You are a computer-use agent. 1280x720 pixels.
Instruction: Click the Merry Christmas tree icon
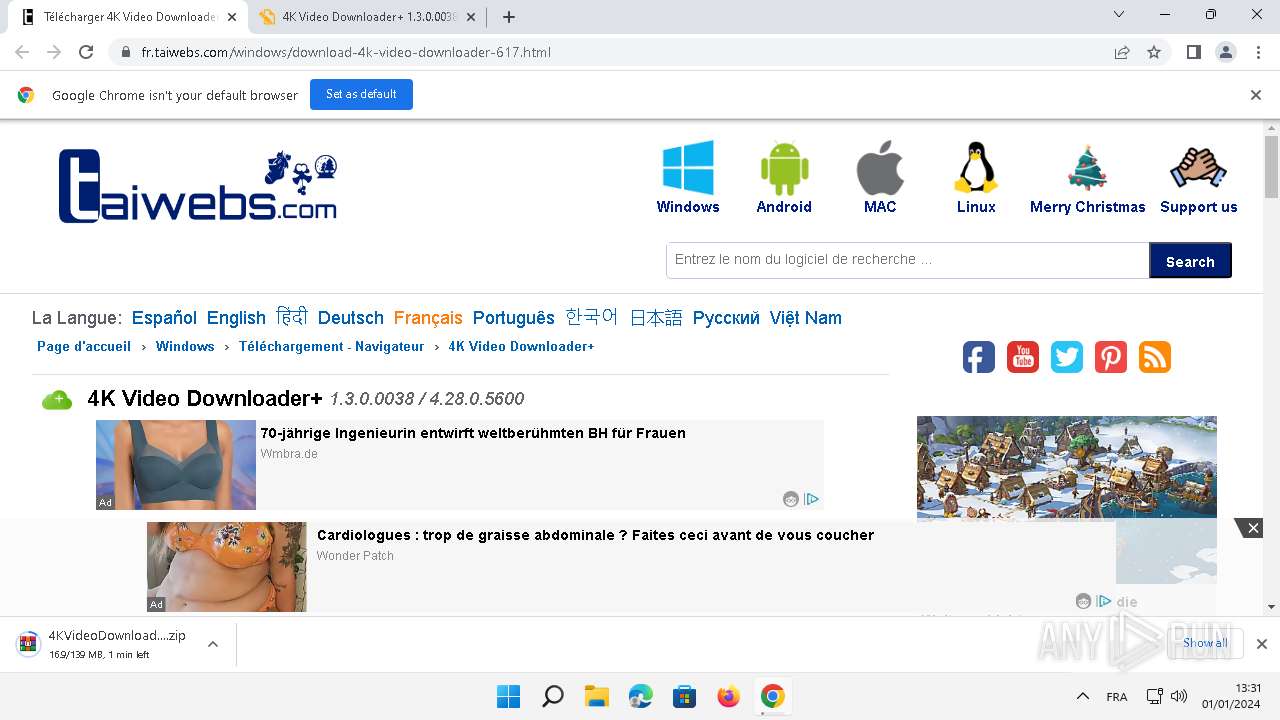1087,168
